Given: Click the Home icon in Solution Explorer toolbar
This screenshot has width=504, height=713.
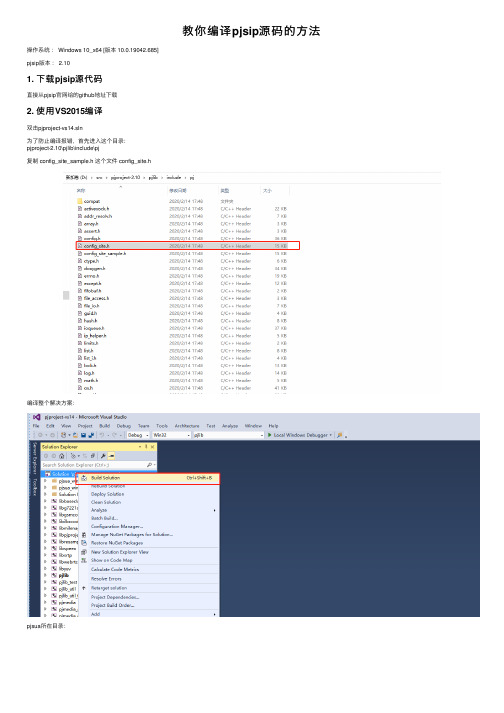Looking at the screenshot, I should (x=61, y=456).
